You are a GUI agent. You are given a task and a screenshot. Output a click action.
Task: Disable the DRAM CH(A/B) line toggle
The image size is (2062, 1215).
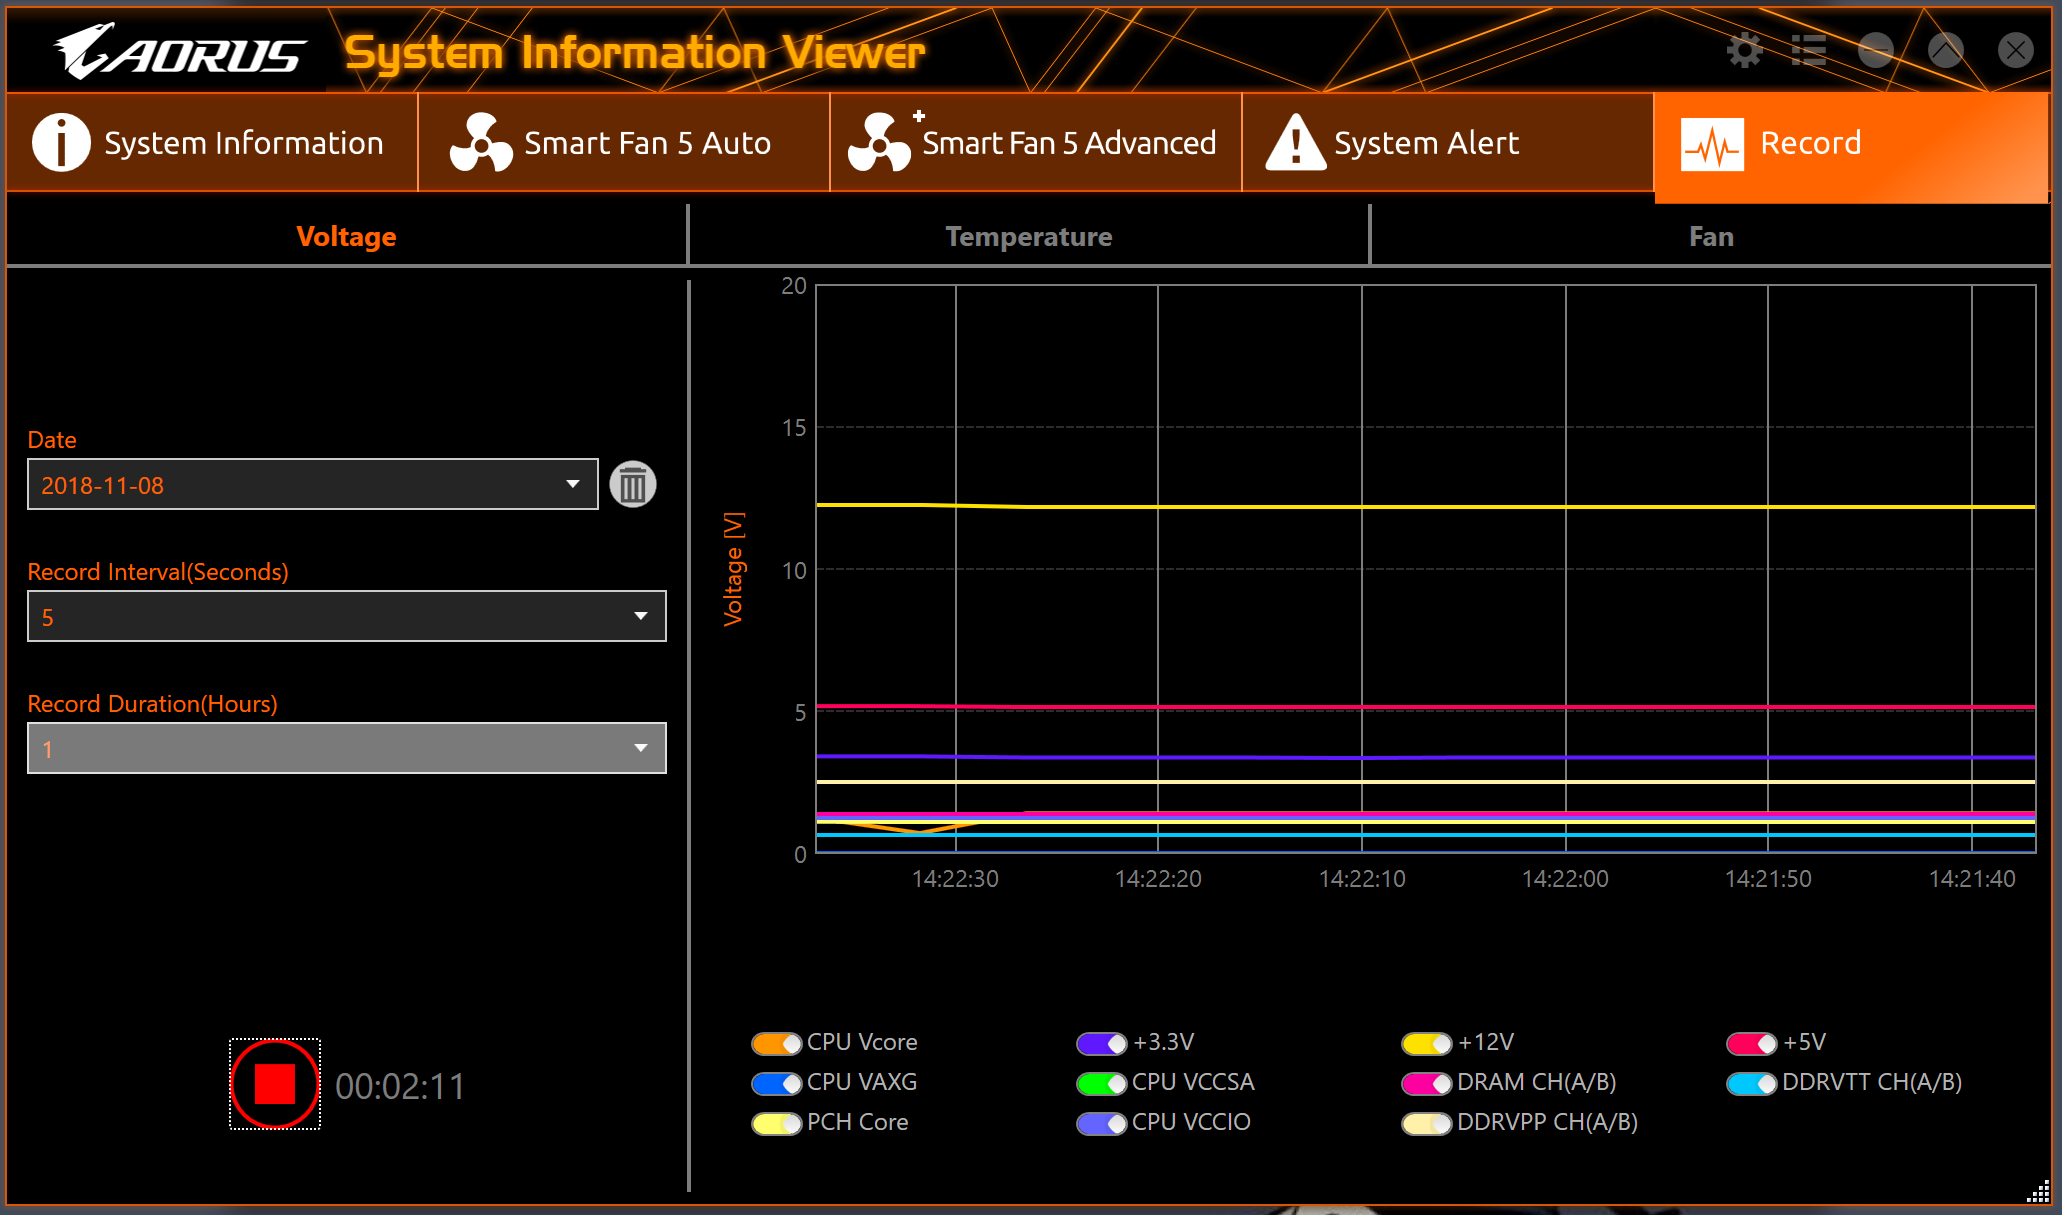coord(1427,1083)
